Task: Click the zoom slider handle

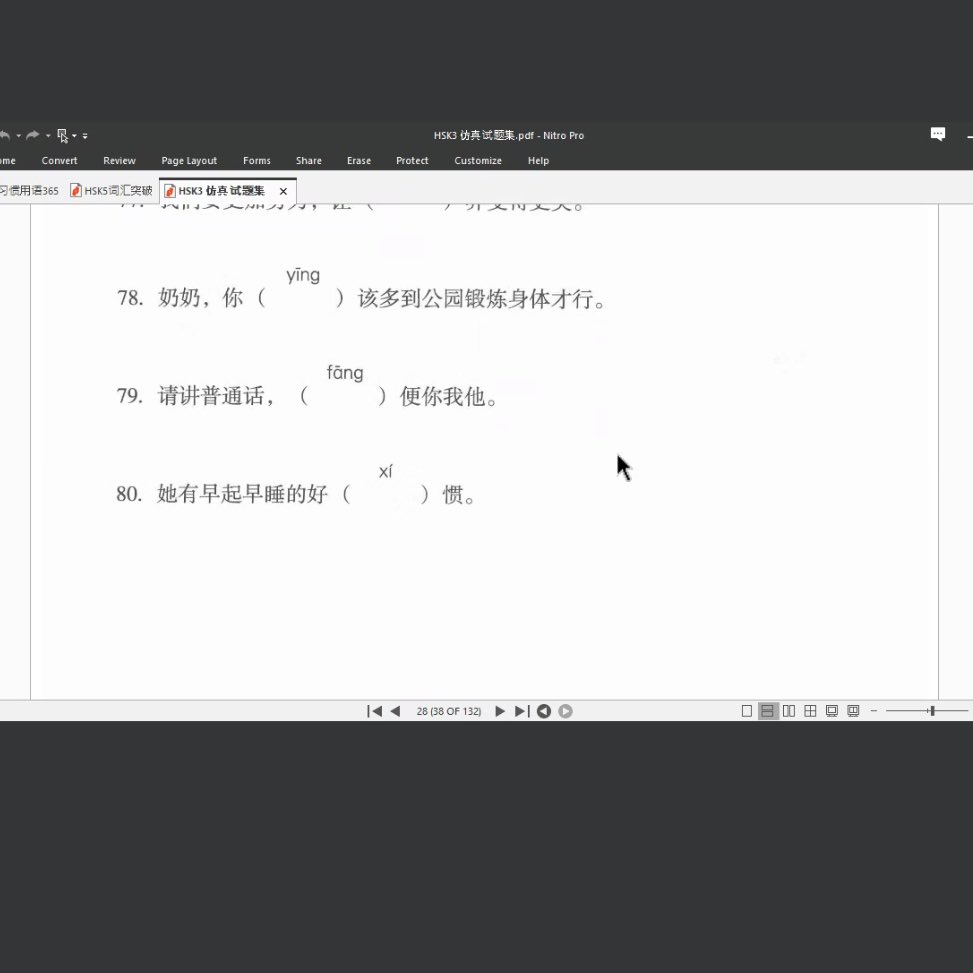Action: 932,711
